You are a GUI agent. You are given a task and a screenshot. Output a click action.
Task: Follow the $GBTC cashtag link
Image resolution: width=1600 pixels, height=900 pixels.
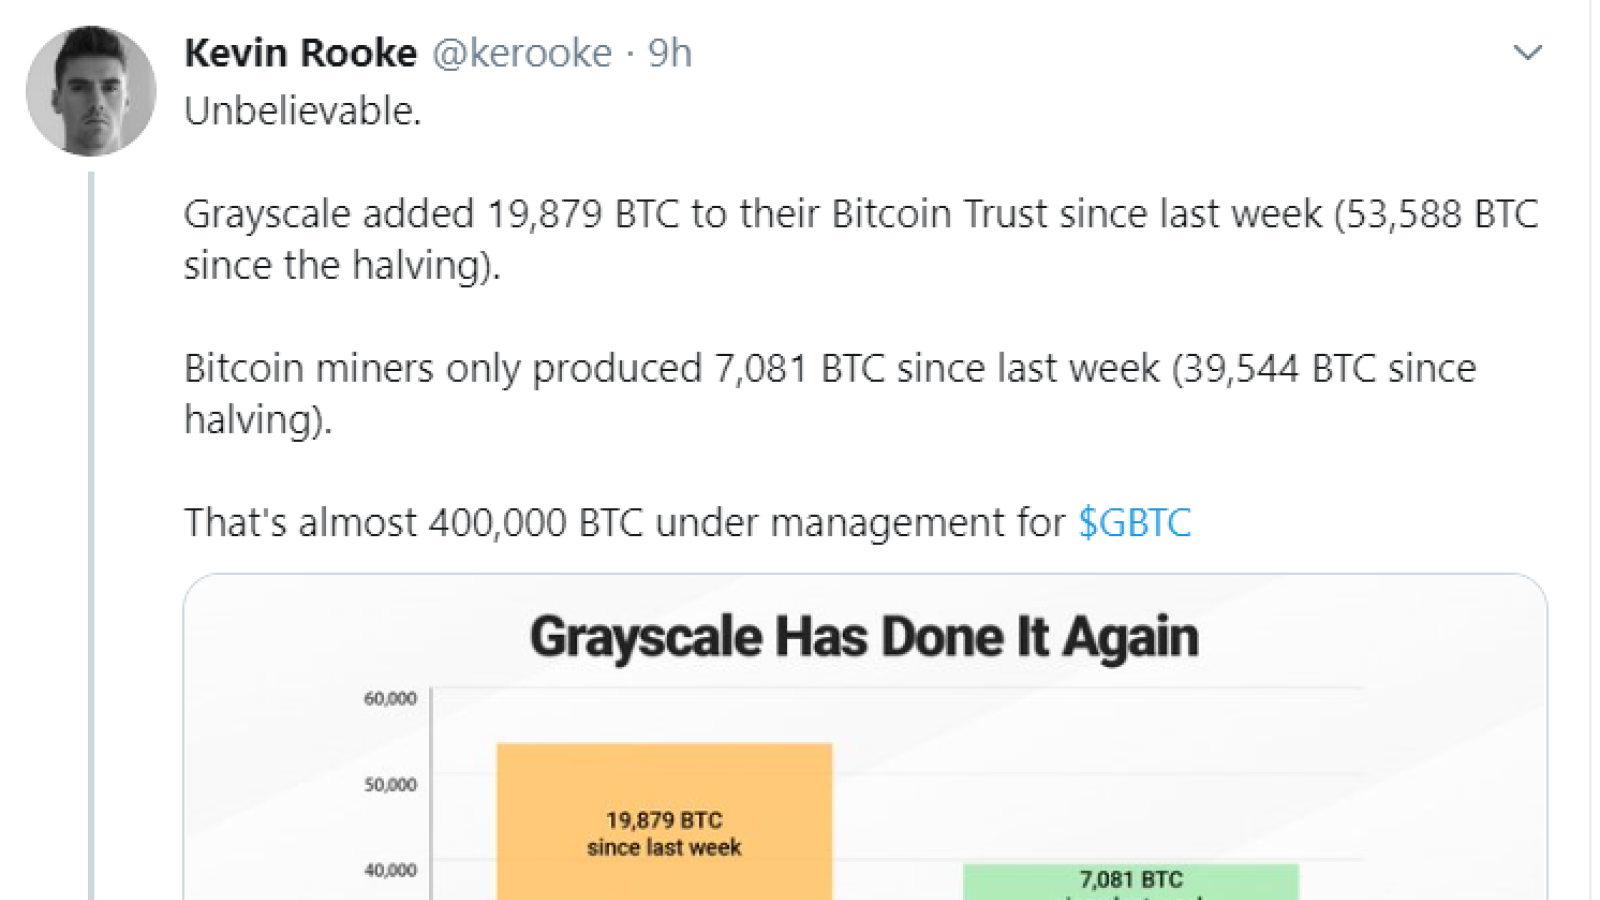point(1134,523)
